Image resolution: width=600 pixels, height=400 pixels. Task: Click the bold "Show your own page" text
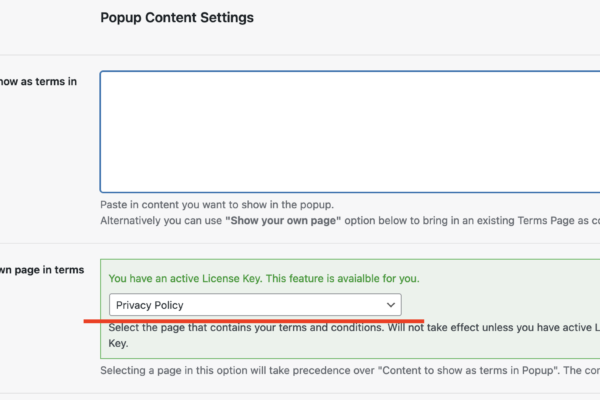tap(283, 220)
